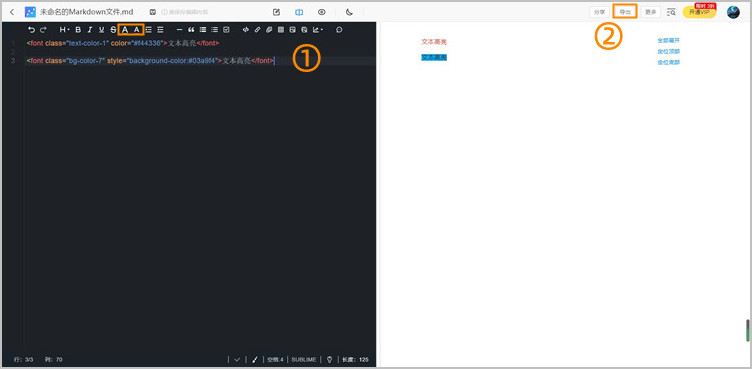
Task: Open the chart insert dropdown
Action: pyautogui.click(x=317, y=30)
